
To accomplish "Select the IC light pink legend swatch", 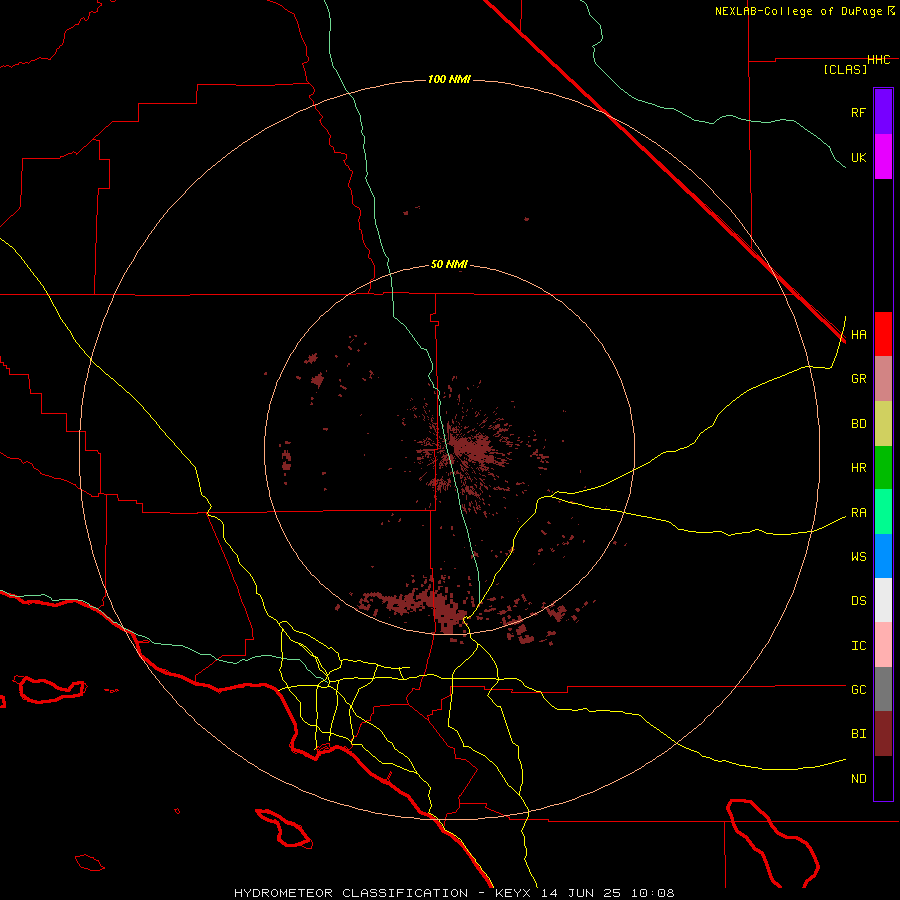I will point(883,645).
